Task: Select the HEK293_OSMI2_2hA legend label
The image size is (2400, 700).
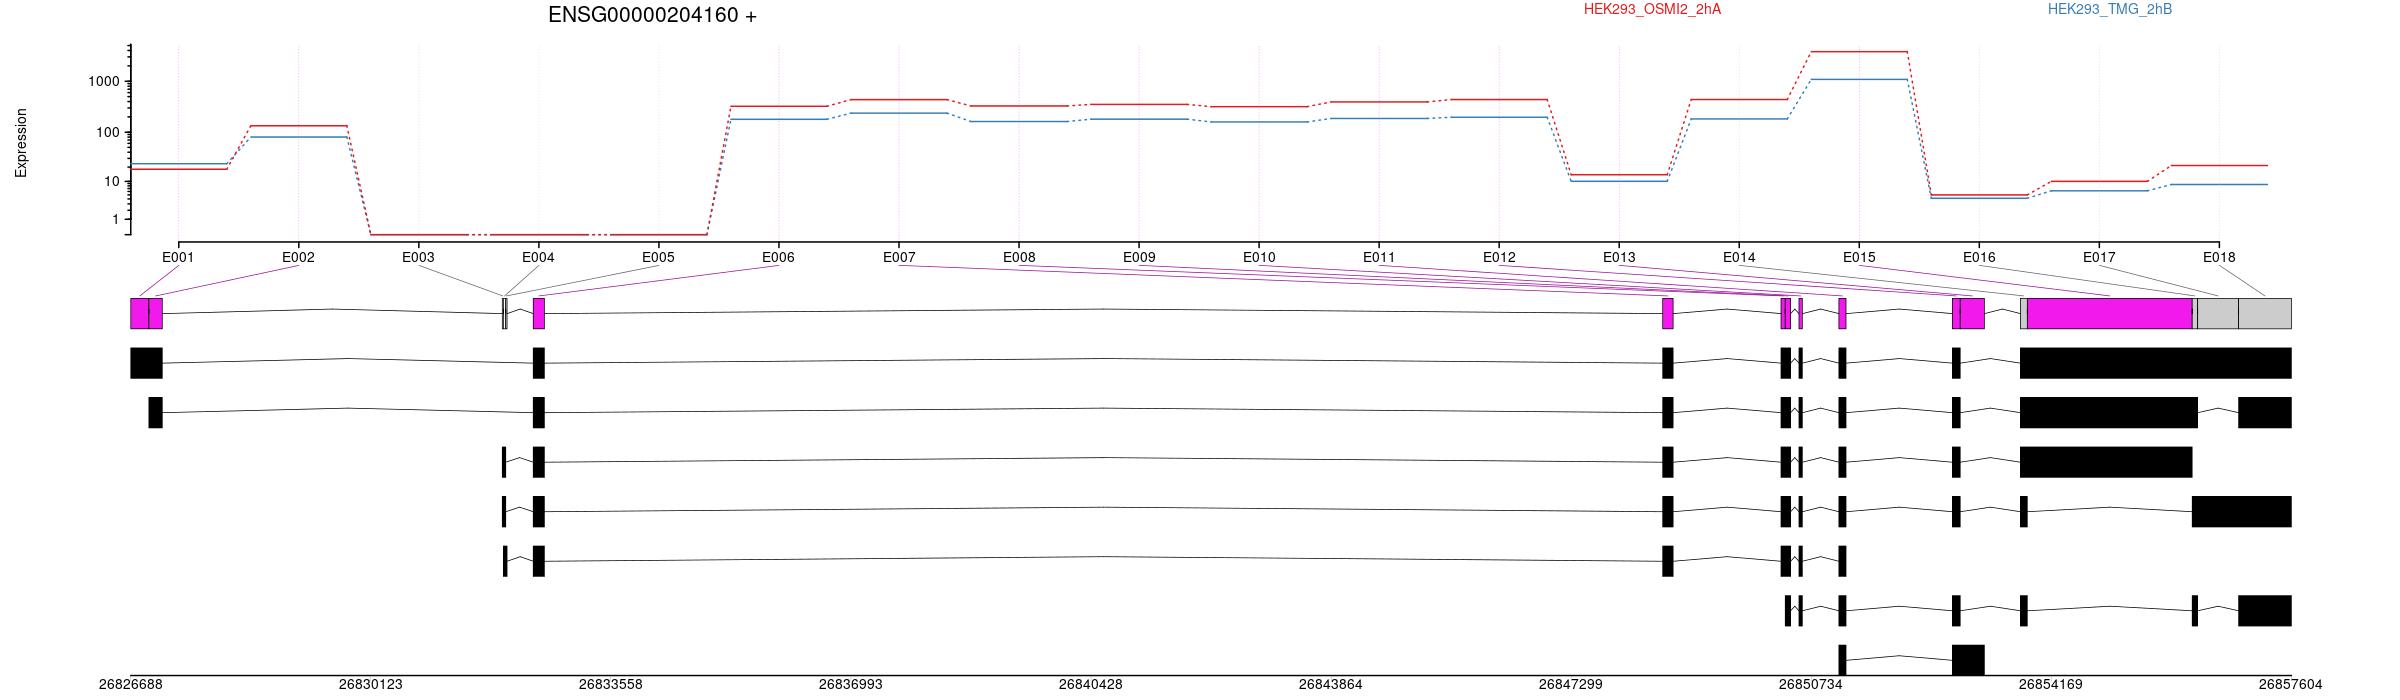Action: click(1652, 9)
